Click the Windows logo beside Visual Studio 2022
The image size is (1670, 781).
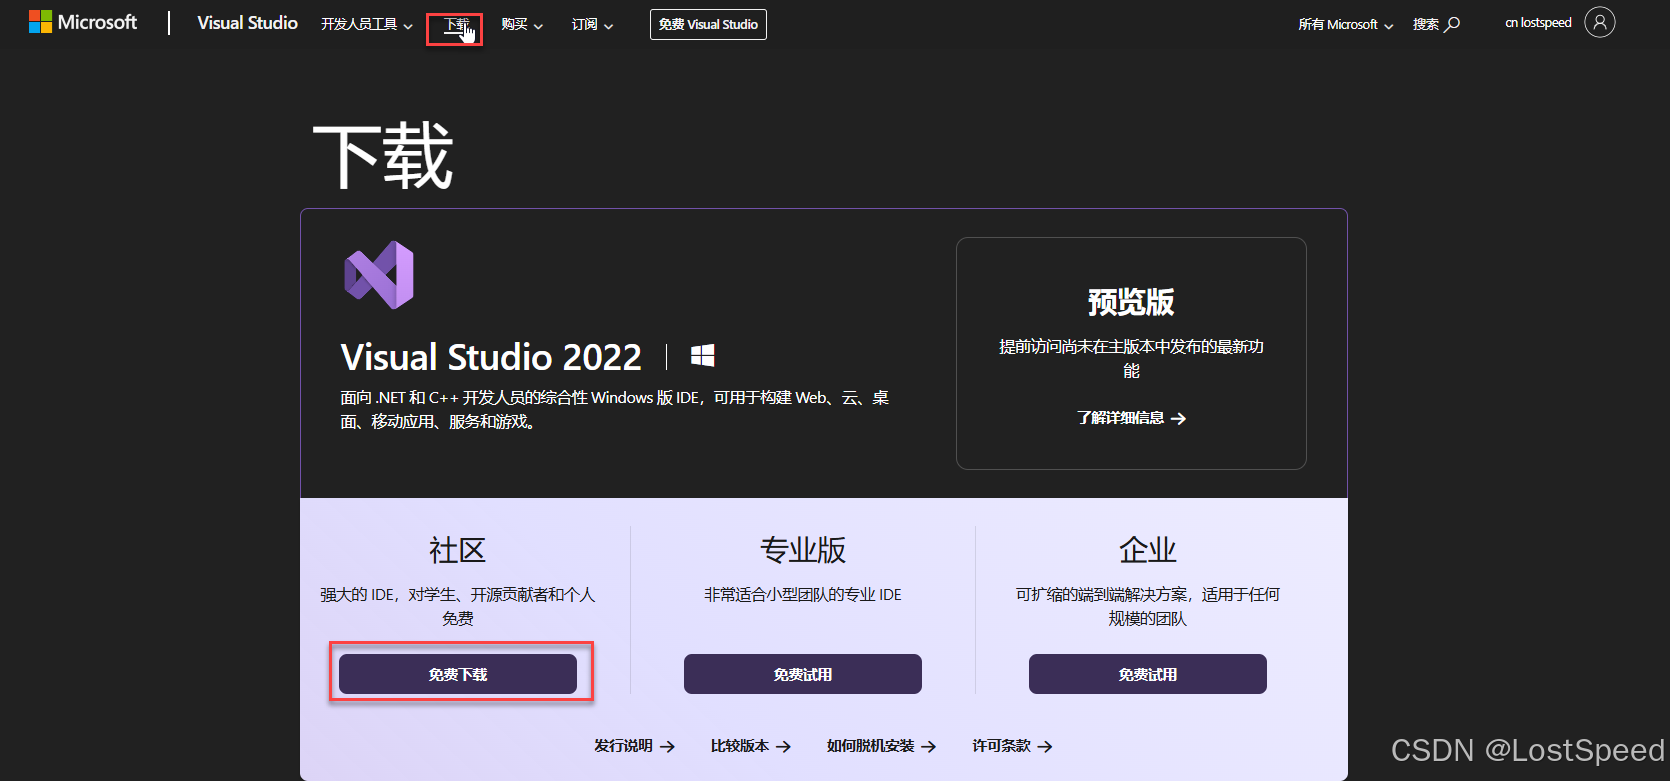tap(703, 356)
